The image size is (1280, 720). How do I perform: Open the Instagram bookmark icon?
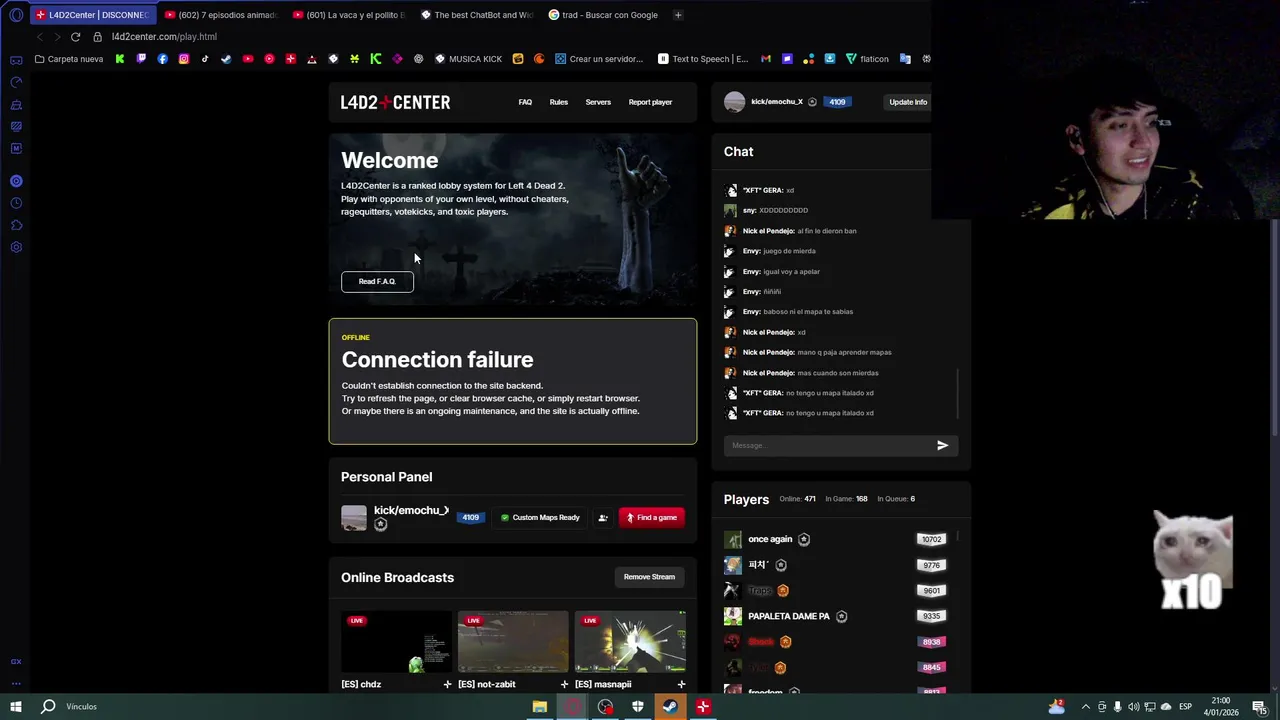point(184,59)
